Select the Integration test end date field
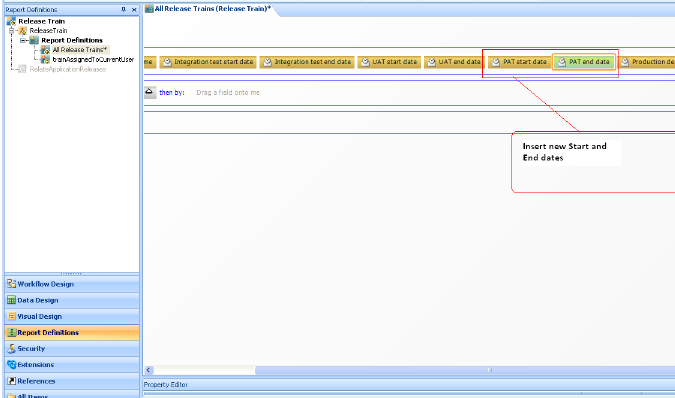675x398 pixels. pyautogui.click(x=307, y=62)
